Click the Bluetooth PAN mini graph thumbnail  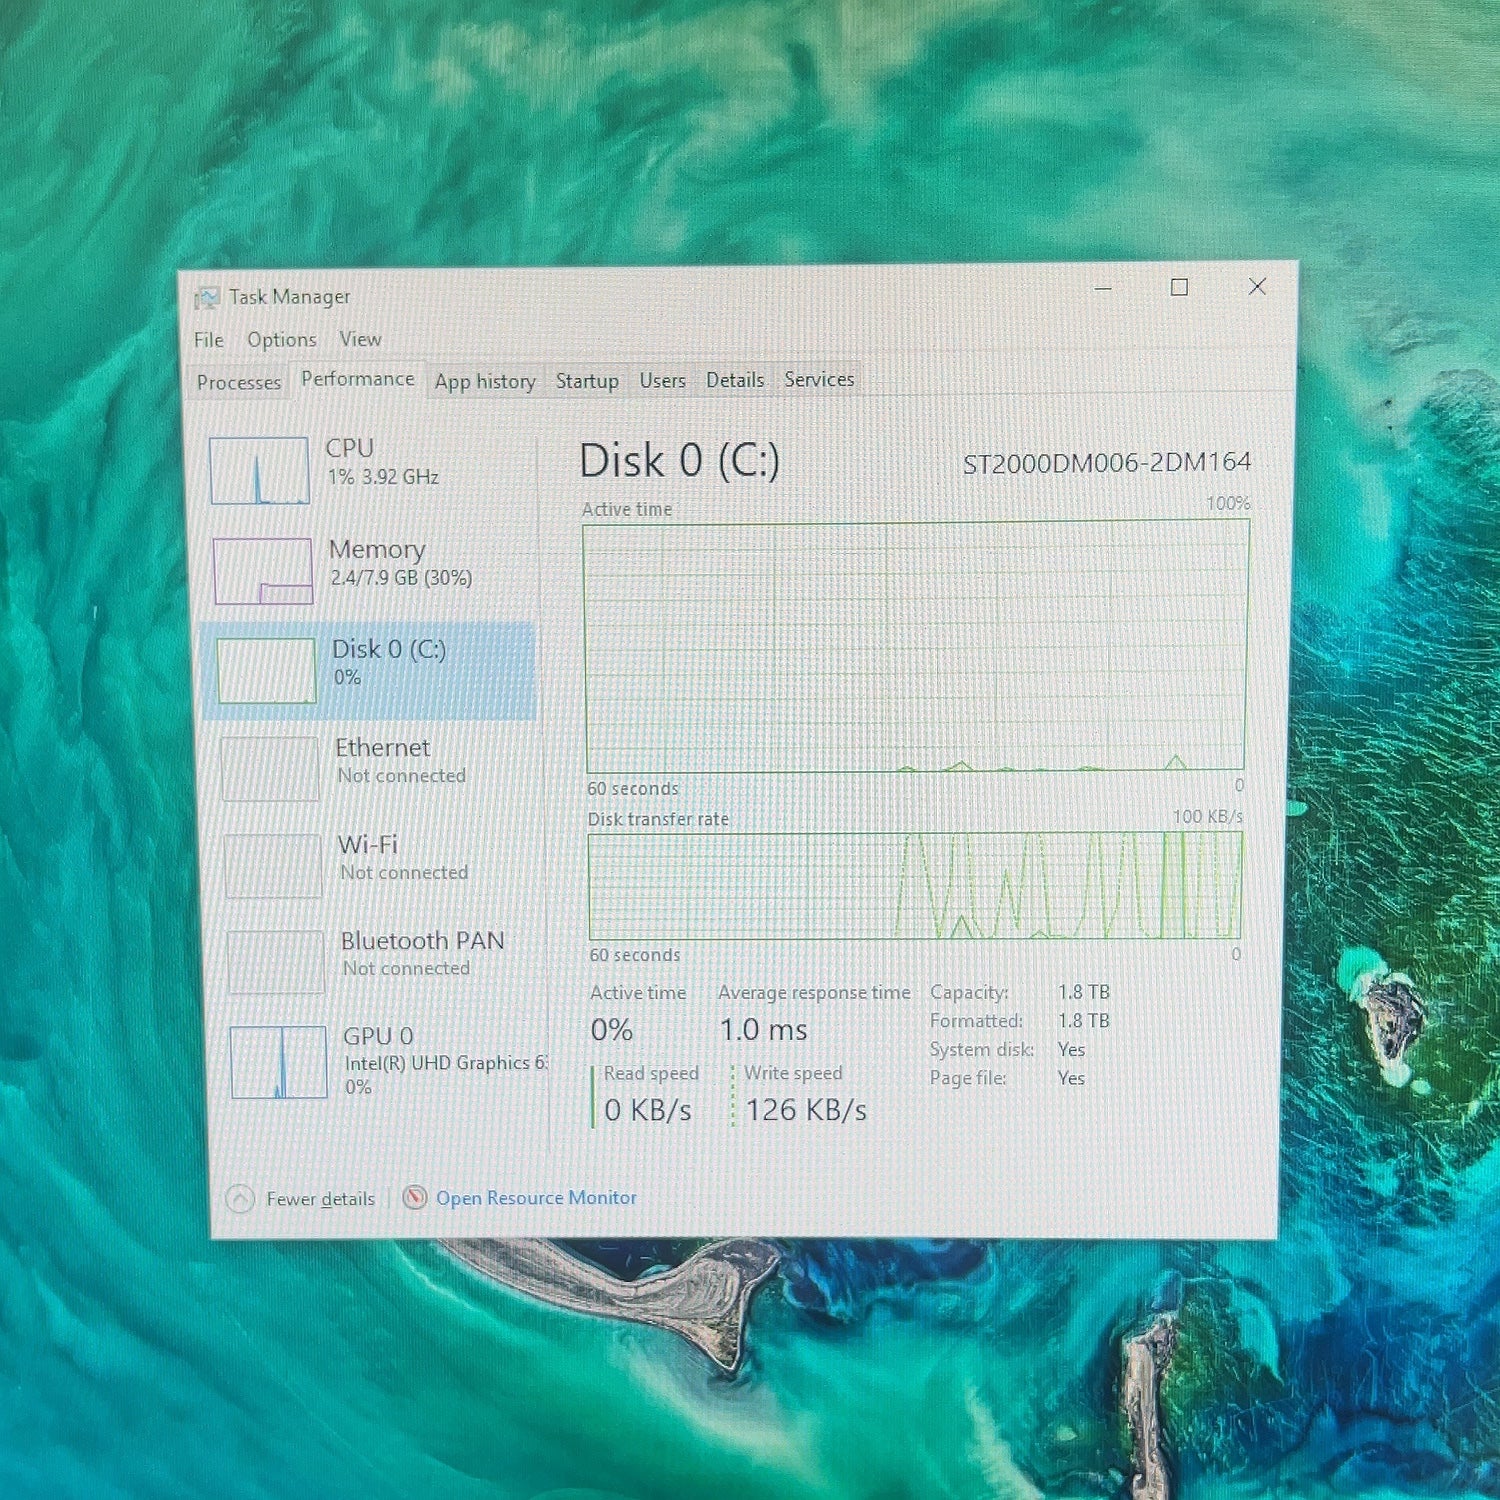coord(276,962)
